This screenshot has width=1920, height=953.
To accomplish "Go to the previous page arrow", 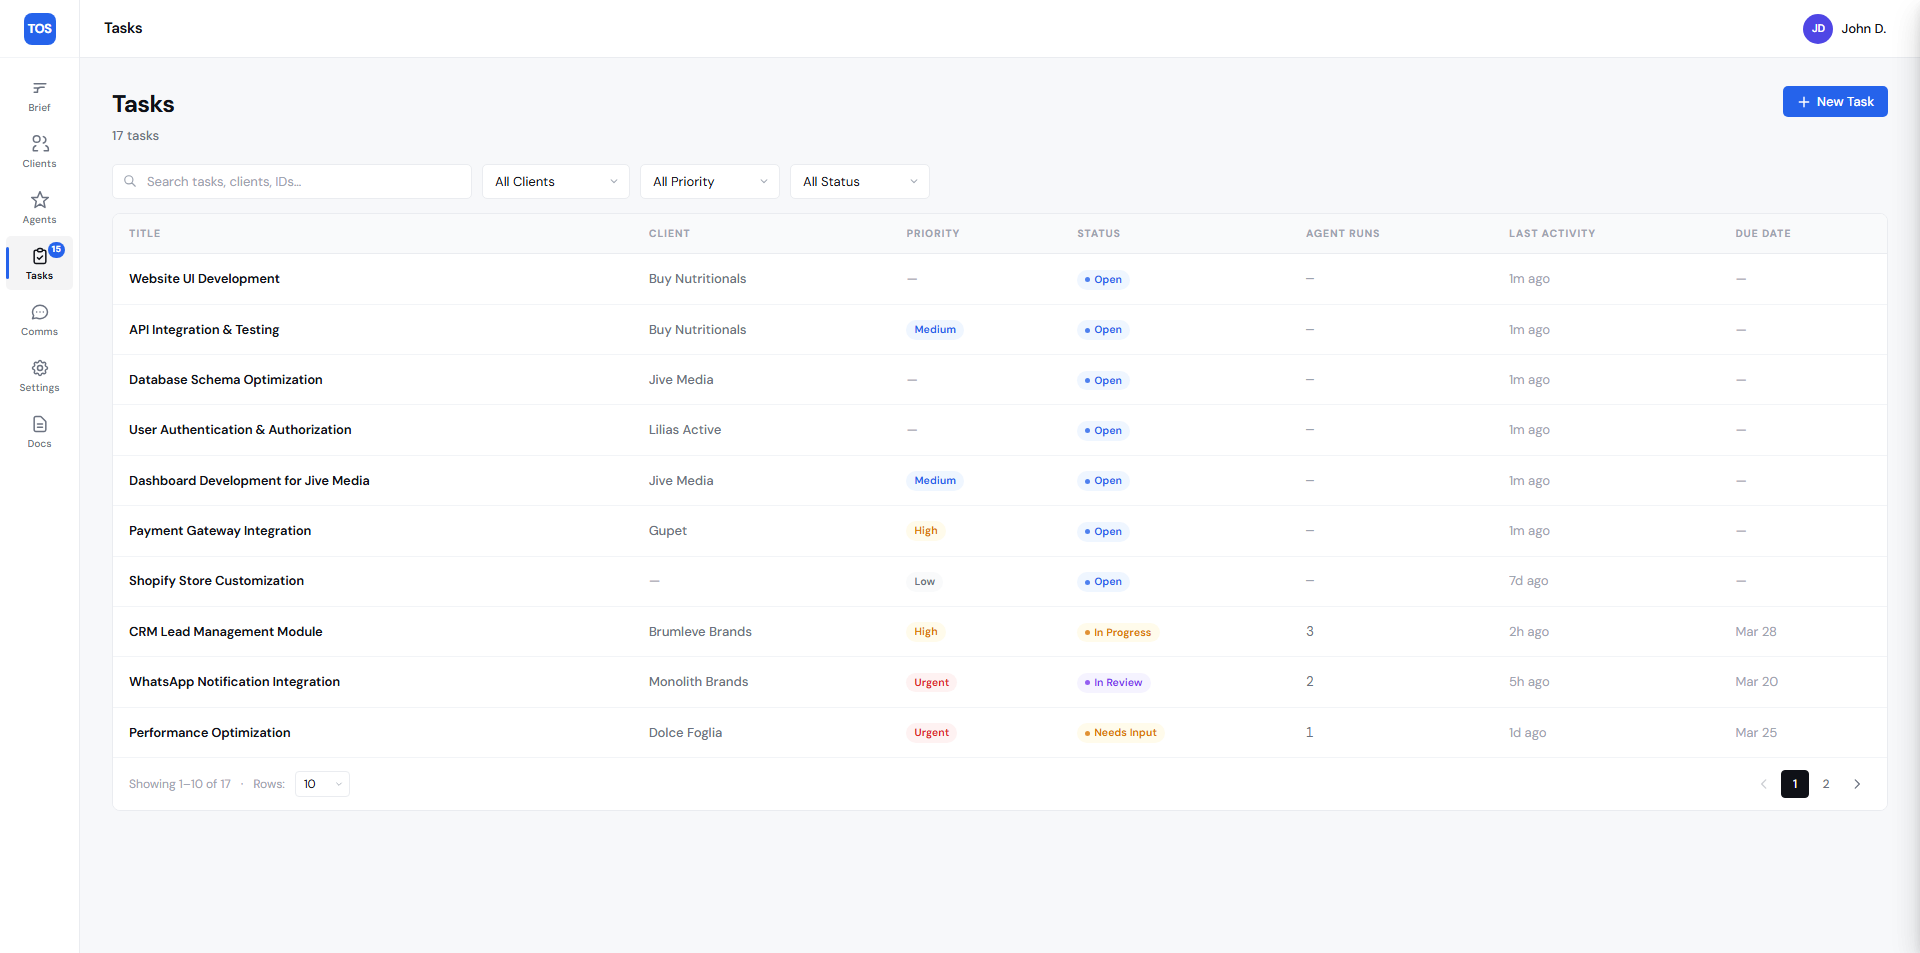I will [x=1764, y=784].
